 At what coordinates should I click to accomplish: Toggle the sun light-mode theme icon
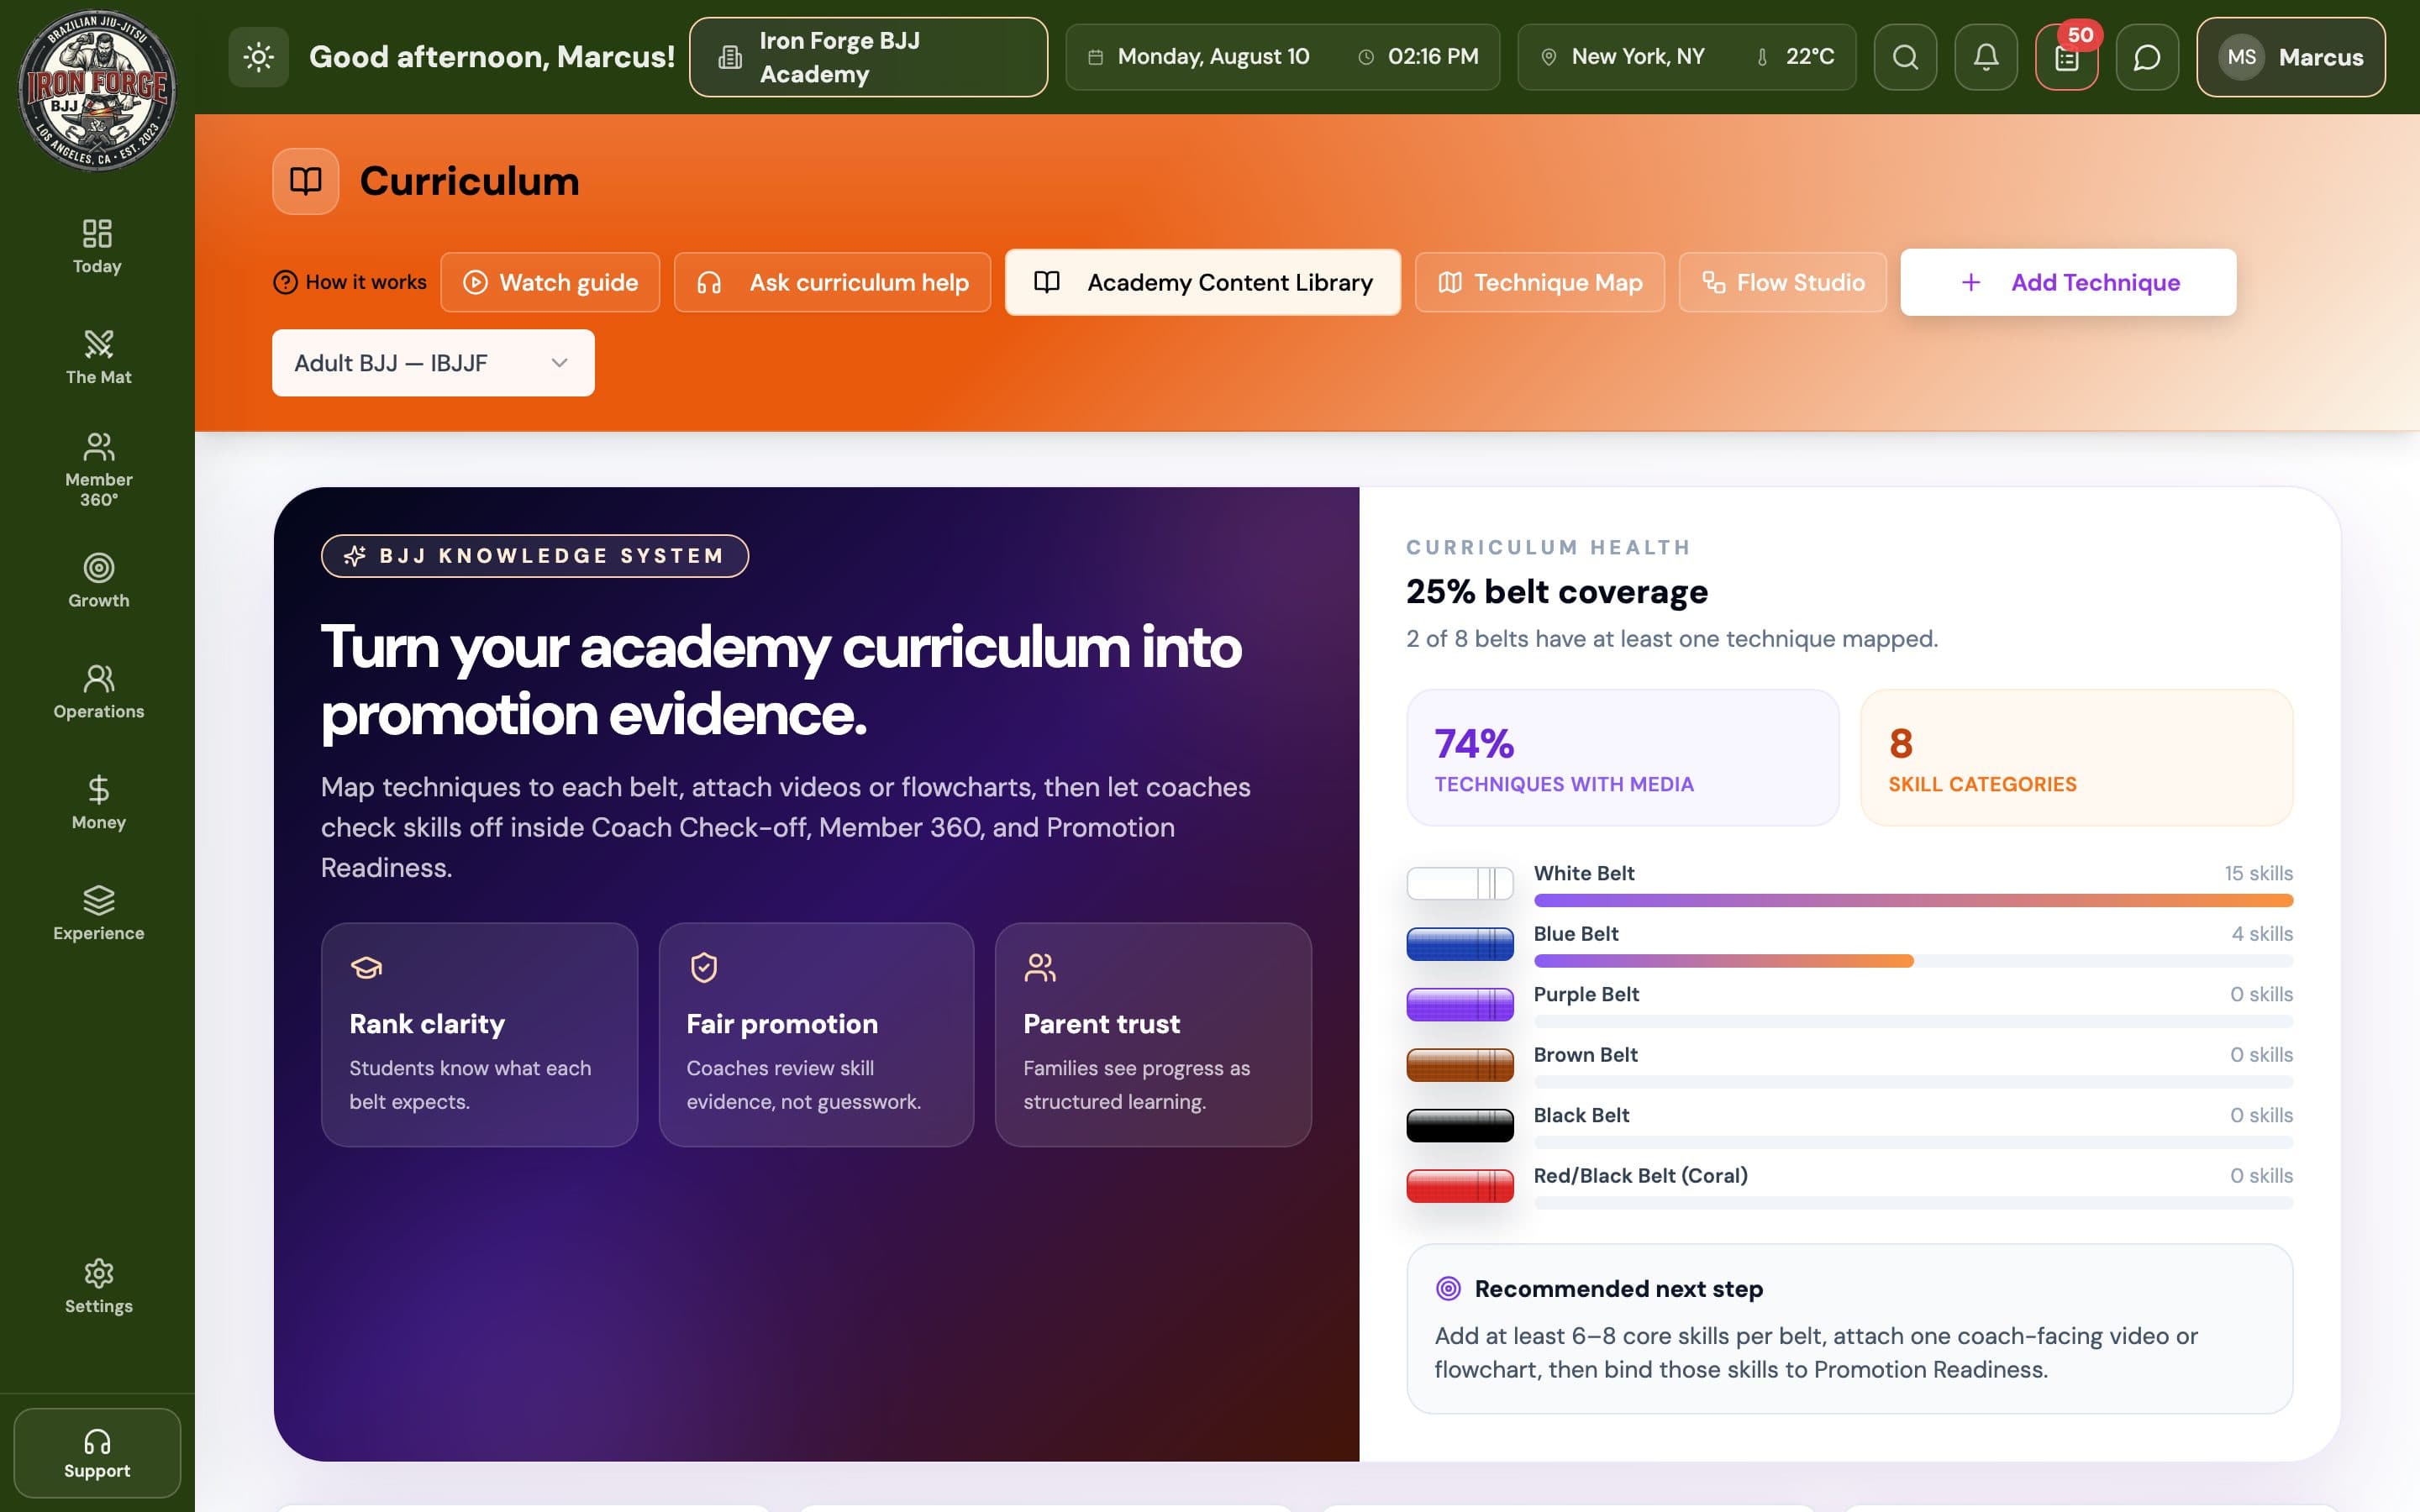point(258,57)
